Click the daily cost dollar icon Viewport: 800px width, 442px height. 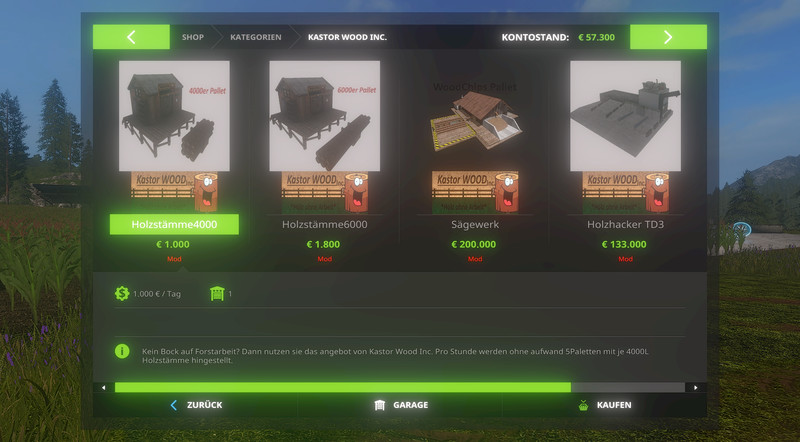click(x=122, y=293)
